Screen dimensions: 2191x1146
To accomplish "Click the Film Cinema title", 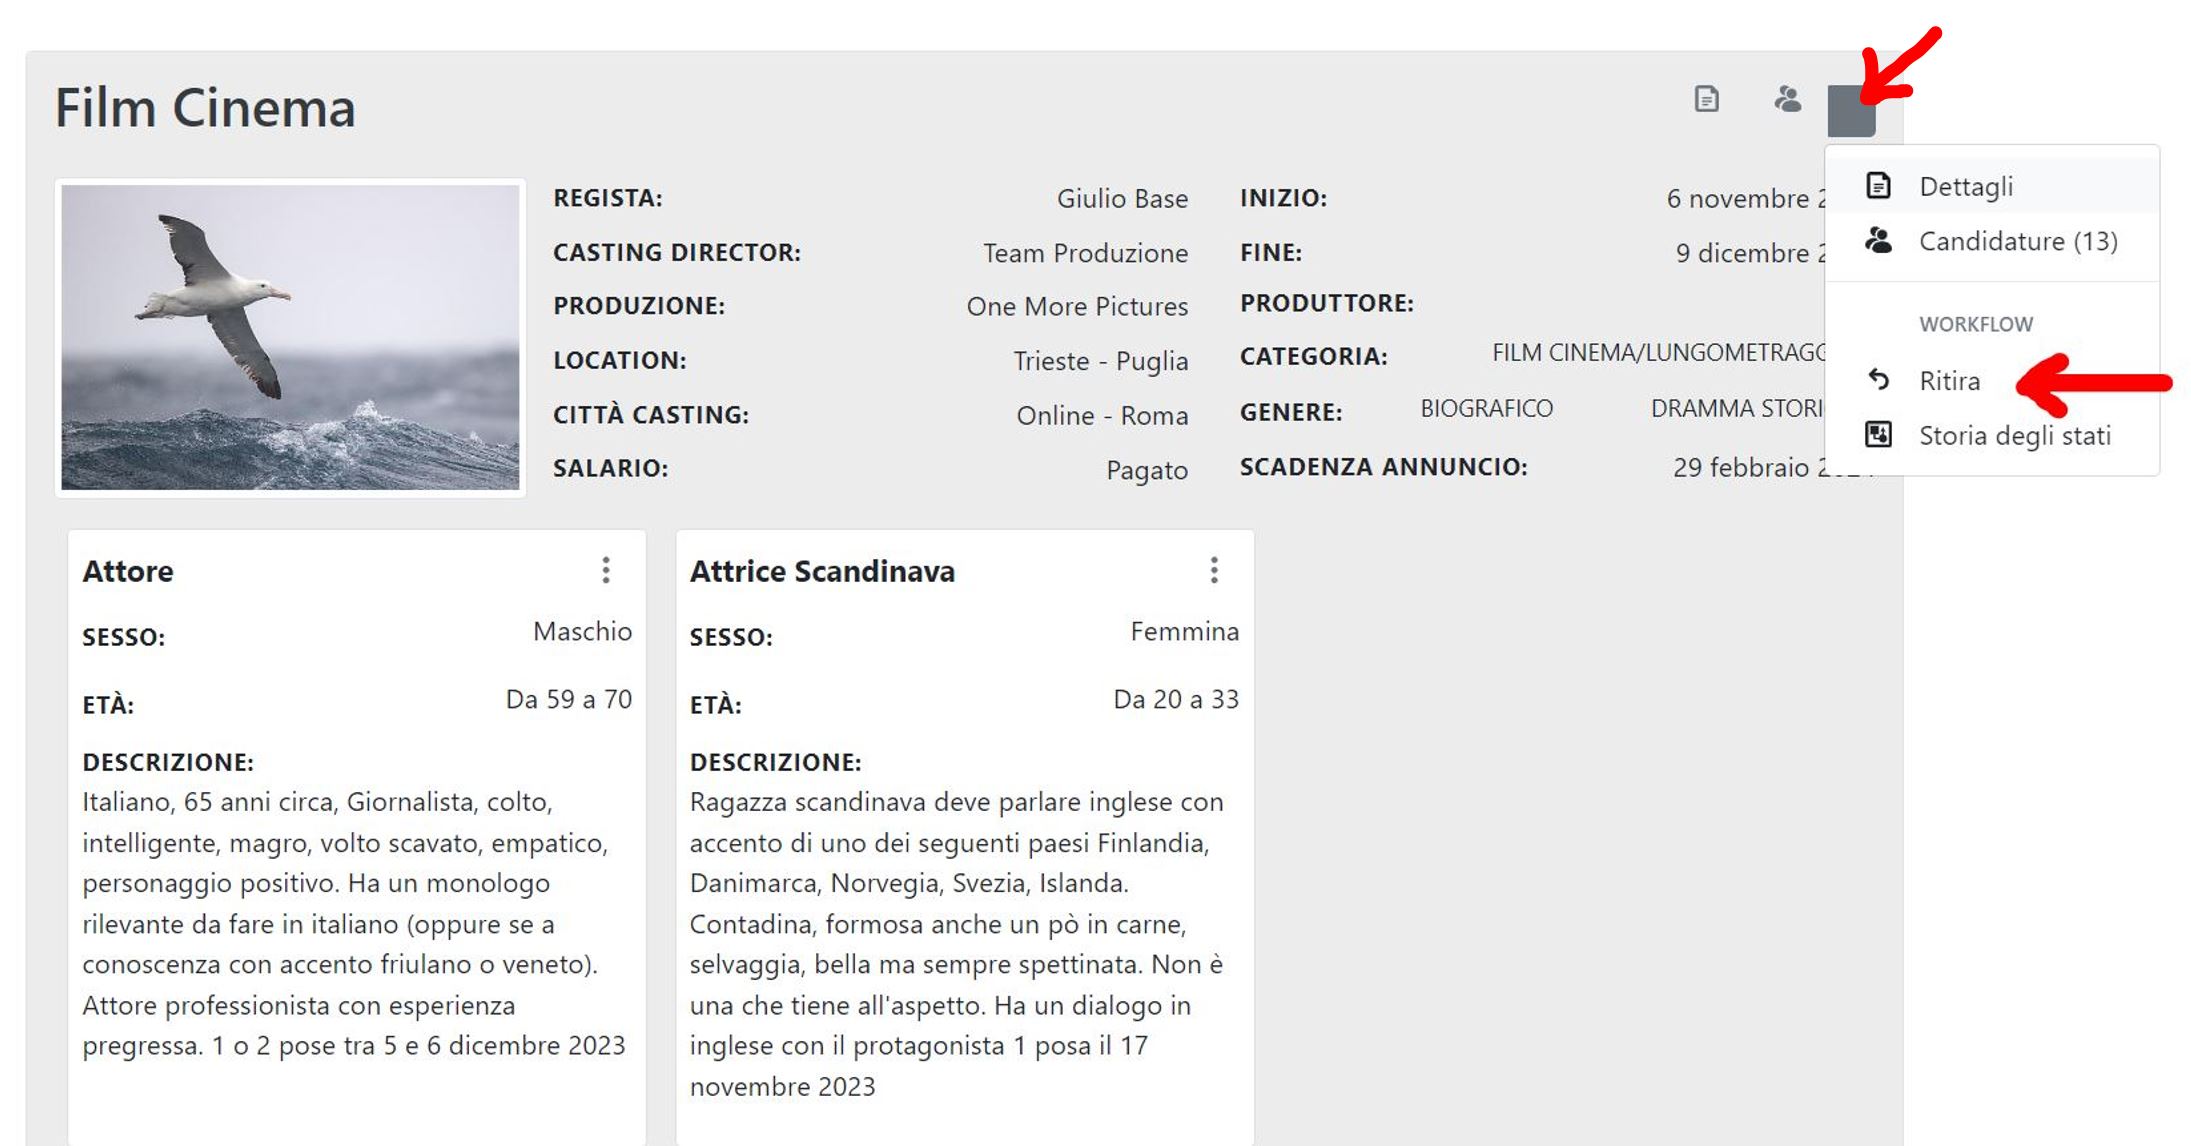I will click(205, 108).
